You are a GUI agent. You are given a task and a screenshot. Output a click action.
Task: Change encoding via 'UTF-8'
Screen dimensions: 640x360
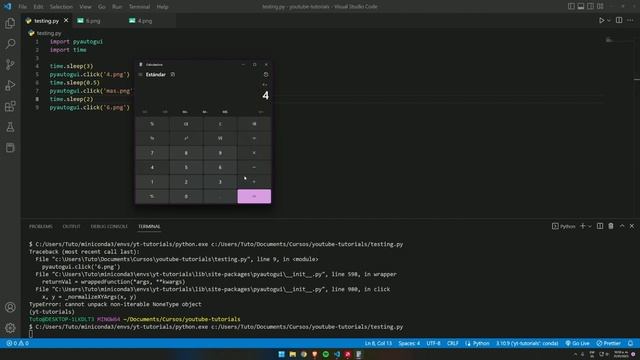click(x=433, y=343)
